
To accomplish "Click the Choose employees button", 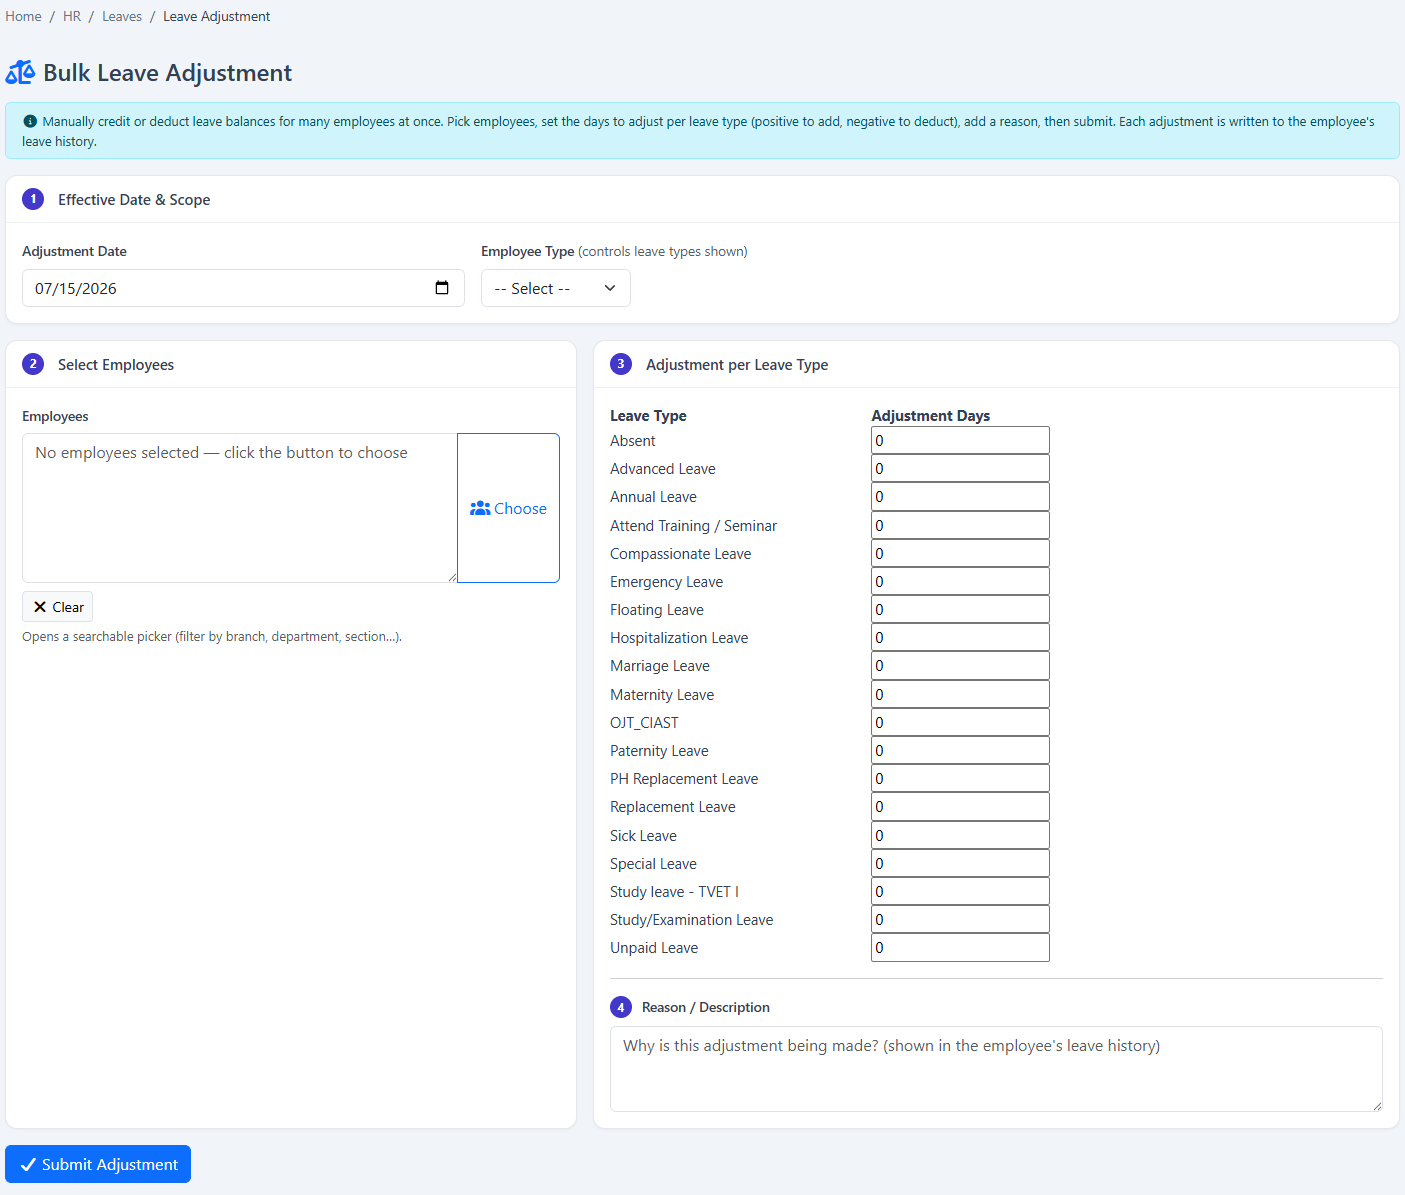I will pyautogui.click(x=508, y=508).
